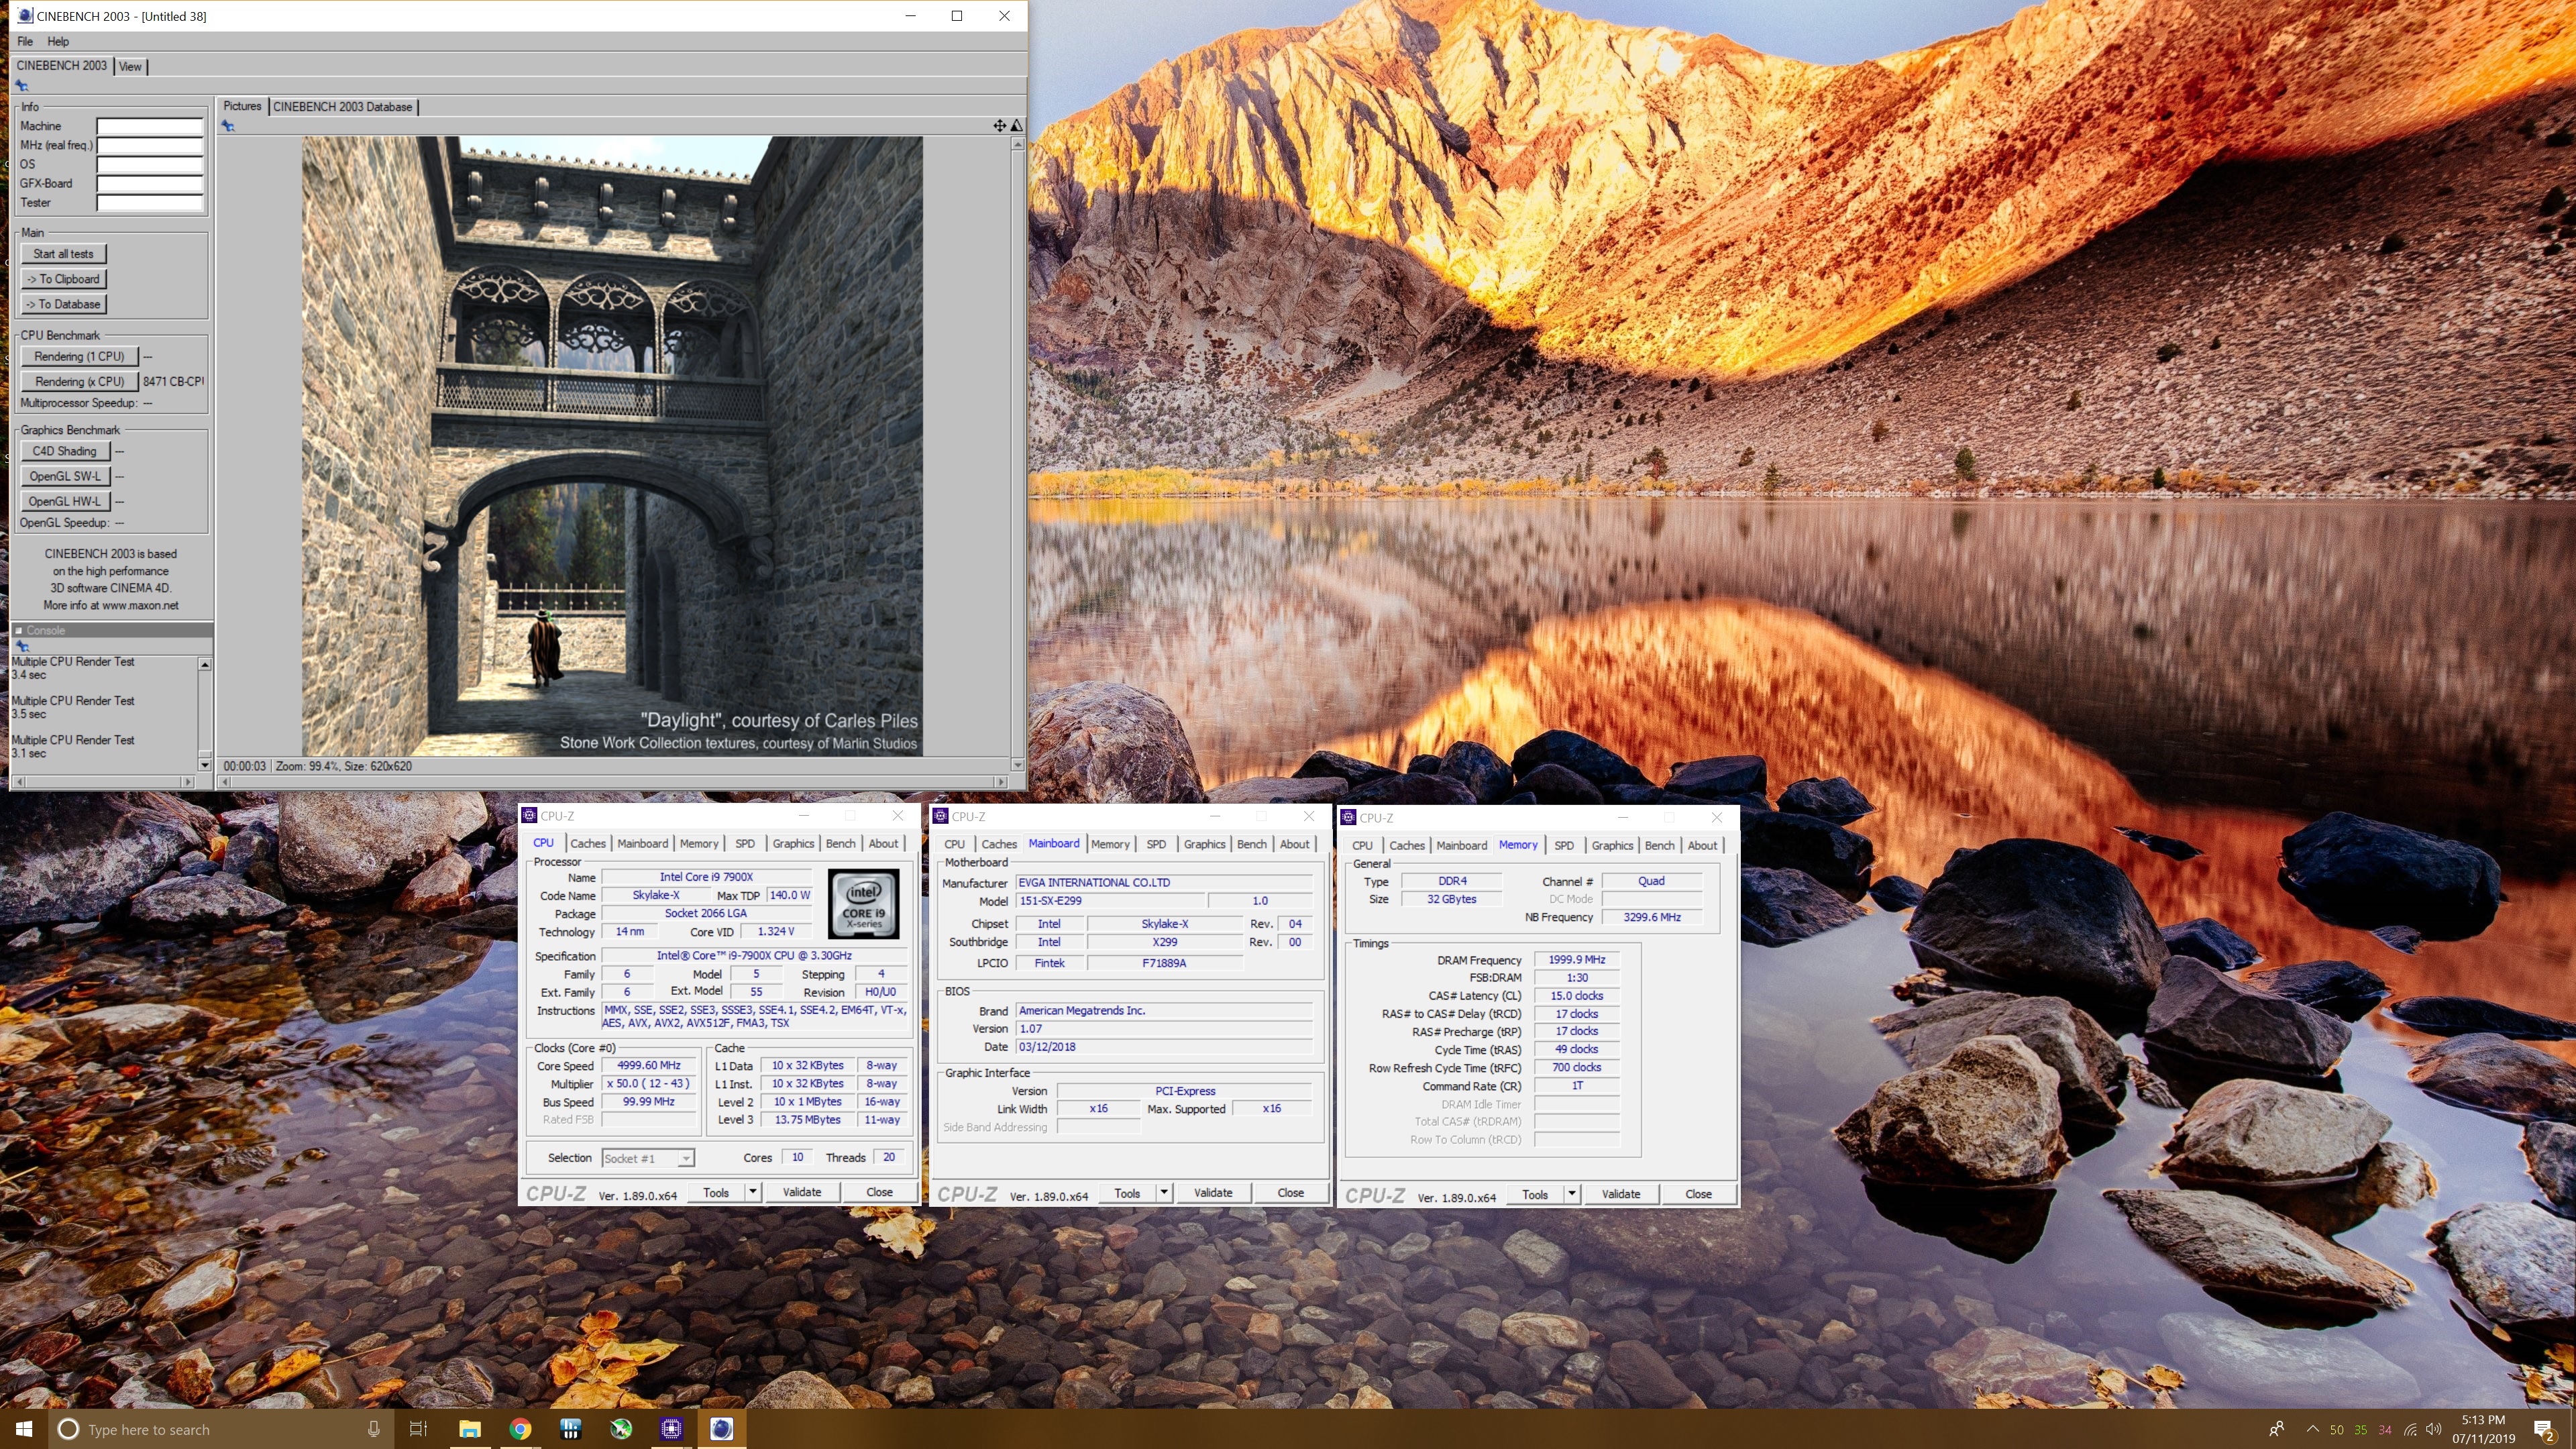Viewport: 2576px width, 1449px height.
Task: Click the title bar icon of CPU-Z Mainboard window
Action: [940, 816]
